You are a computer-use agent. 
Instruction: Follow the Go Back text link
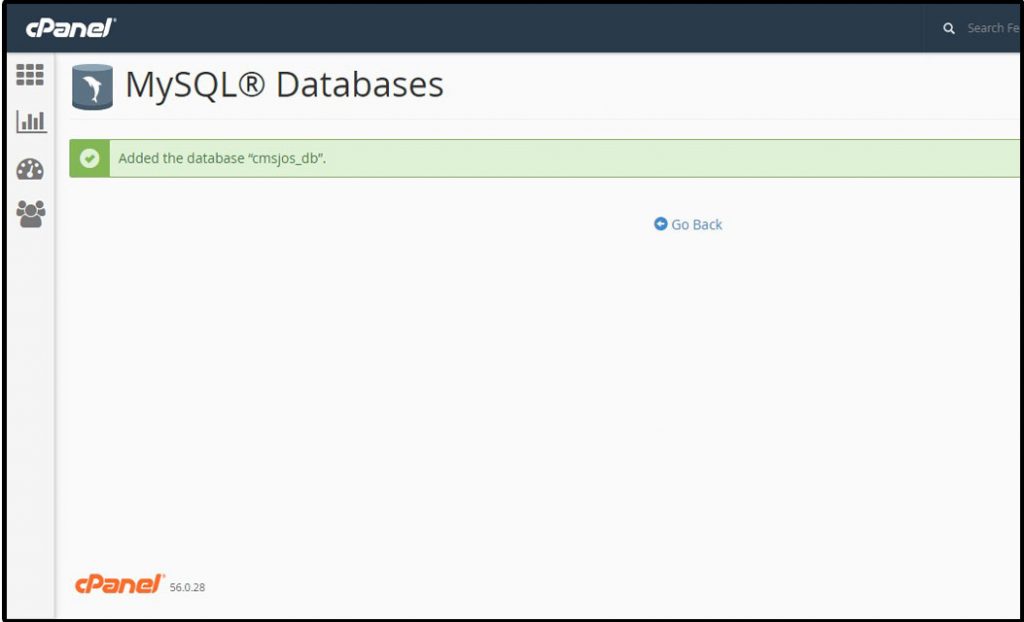pos(696,225)
